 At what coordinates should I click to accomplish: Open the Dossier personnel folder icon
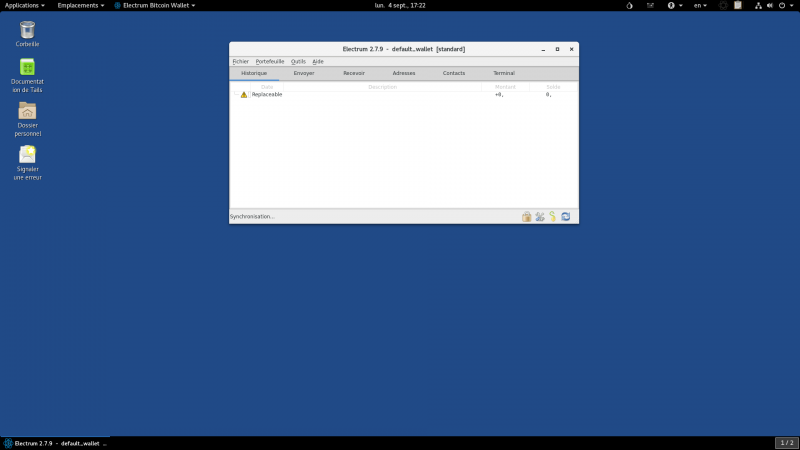[28, 112]
